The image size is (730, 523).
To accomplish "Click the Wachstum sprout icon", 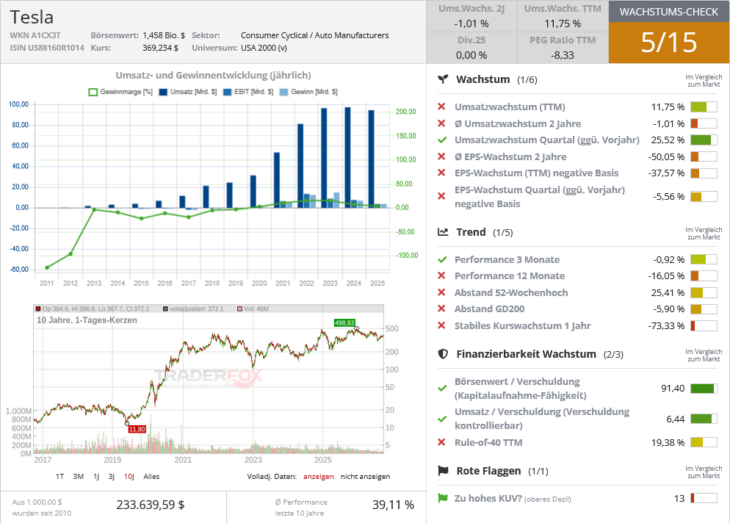I will click(443, 79).
